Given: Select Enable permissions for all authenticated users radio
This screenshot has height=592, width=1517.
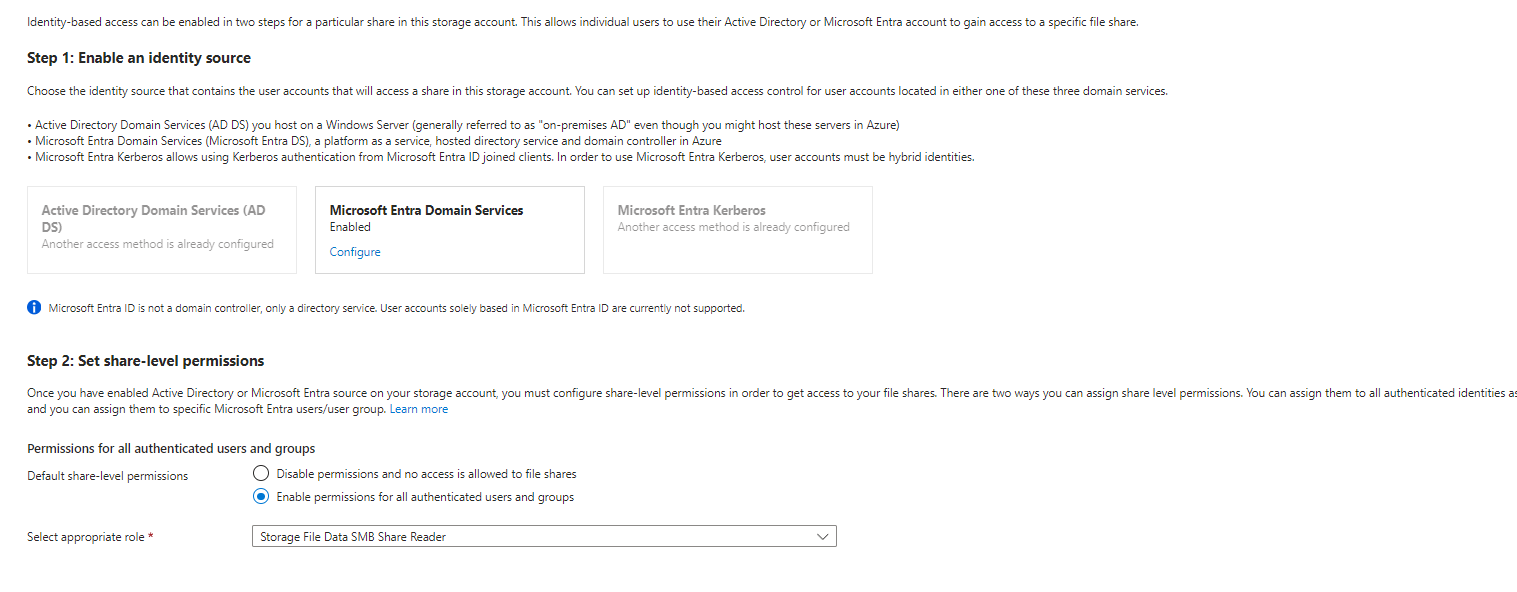Looking at the screenshot, I should click(261, 496).
